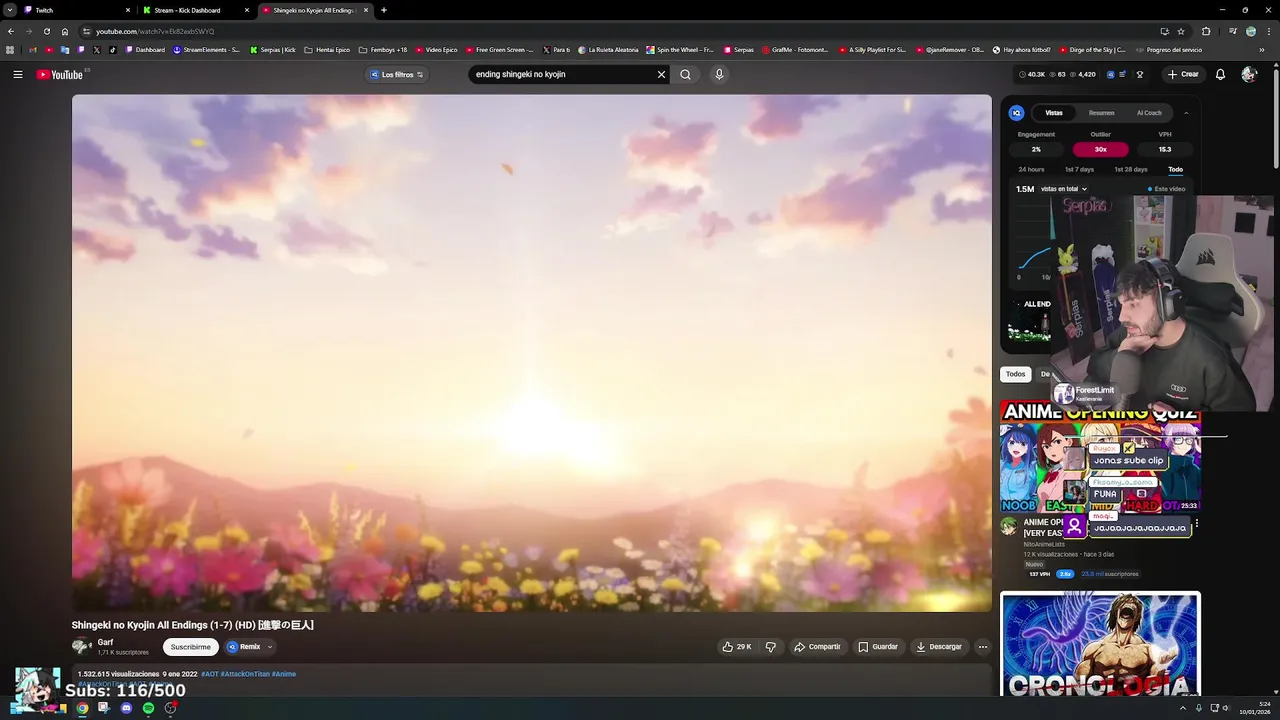
Task: Click the Compartir share button
Action: point(817,647)
